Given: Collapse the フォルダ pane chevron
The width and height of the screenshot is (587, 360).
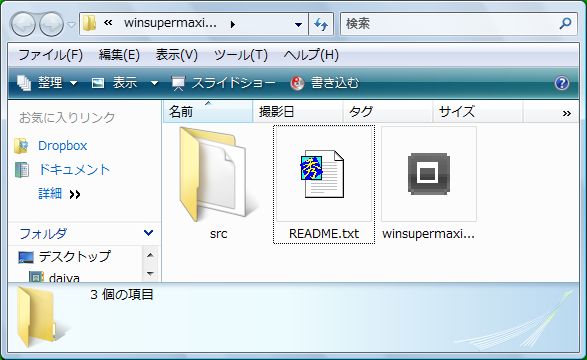Looking at the screenshot, I should 148,233.
